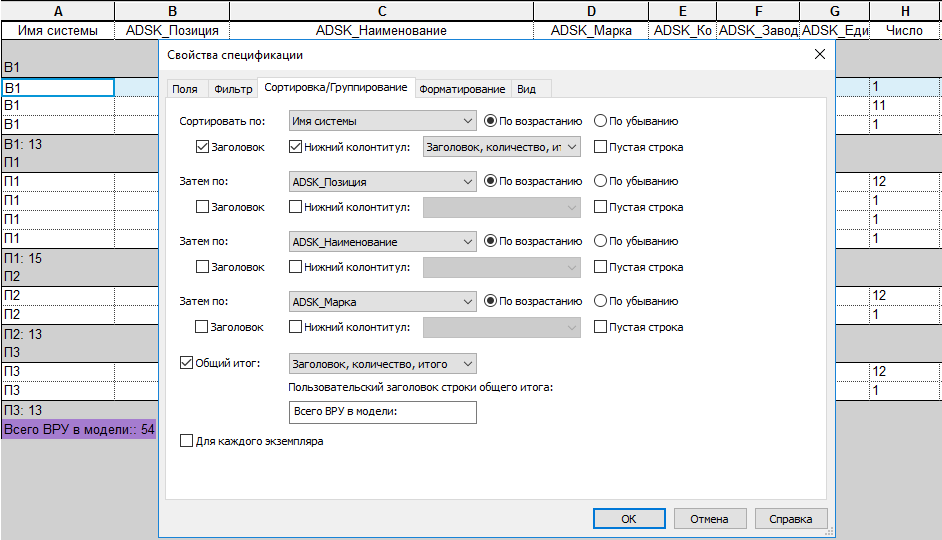Close the Свойства спецификации dialog

(819, 54)
